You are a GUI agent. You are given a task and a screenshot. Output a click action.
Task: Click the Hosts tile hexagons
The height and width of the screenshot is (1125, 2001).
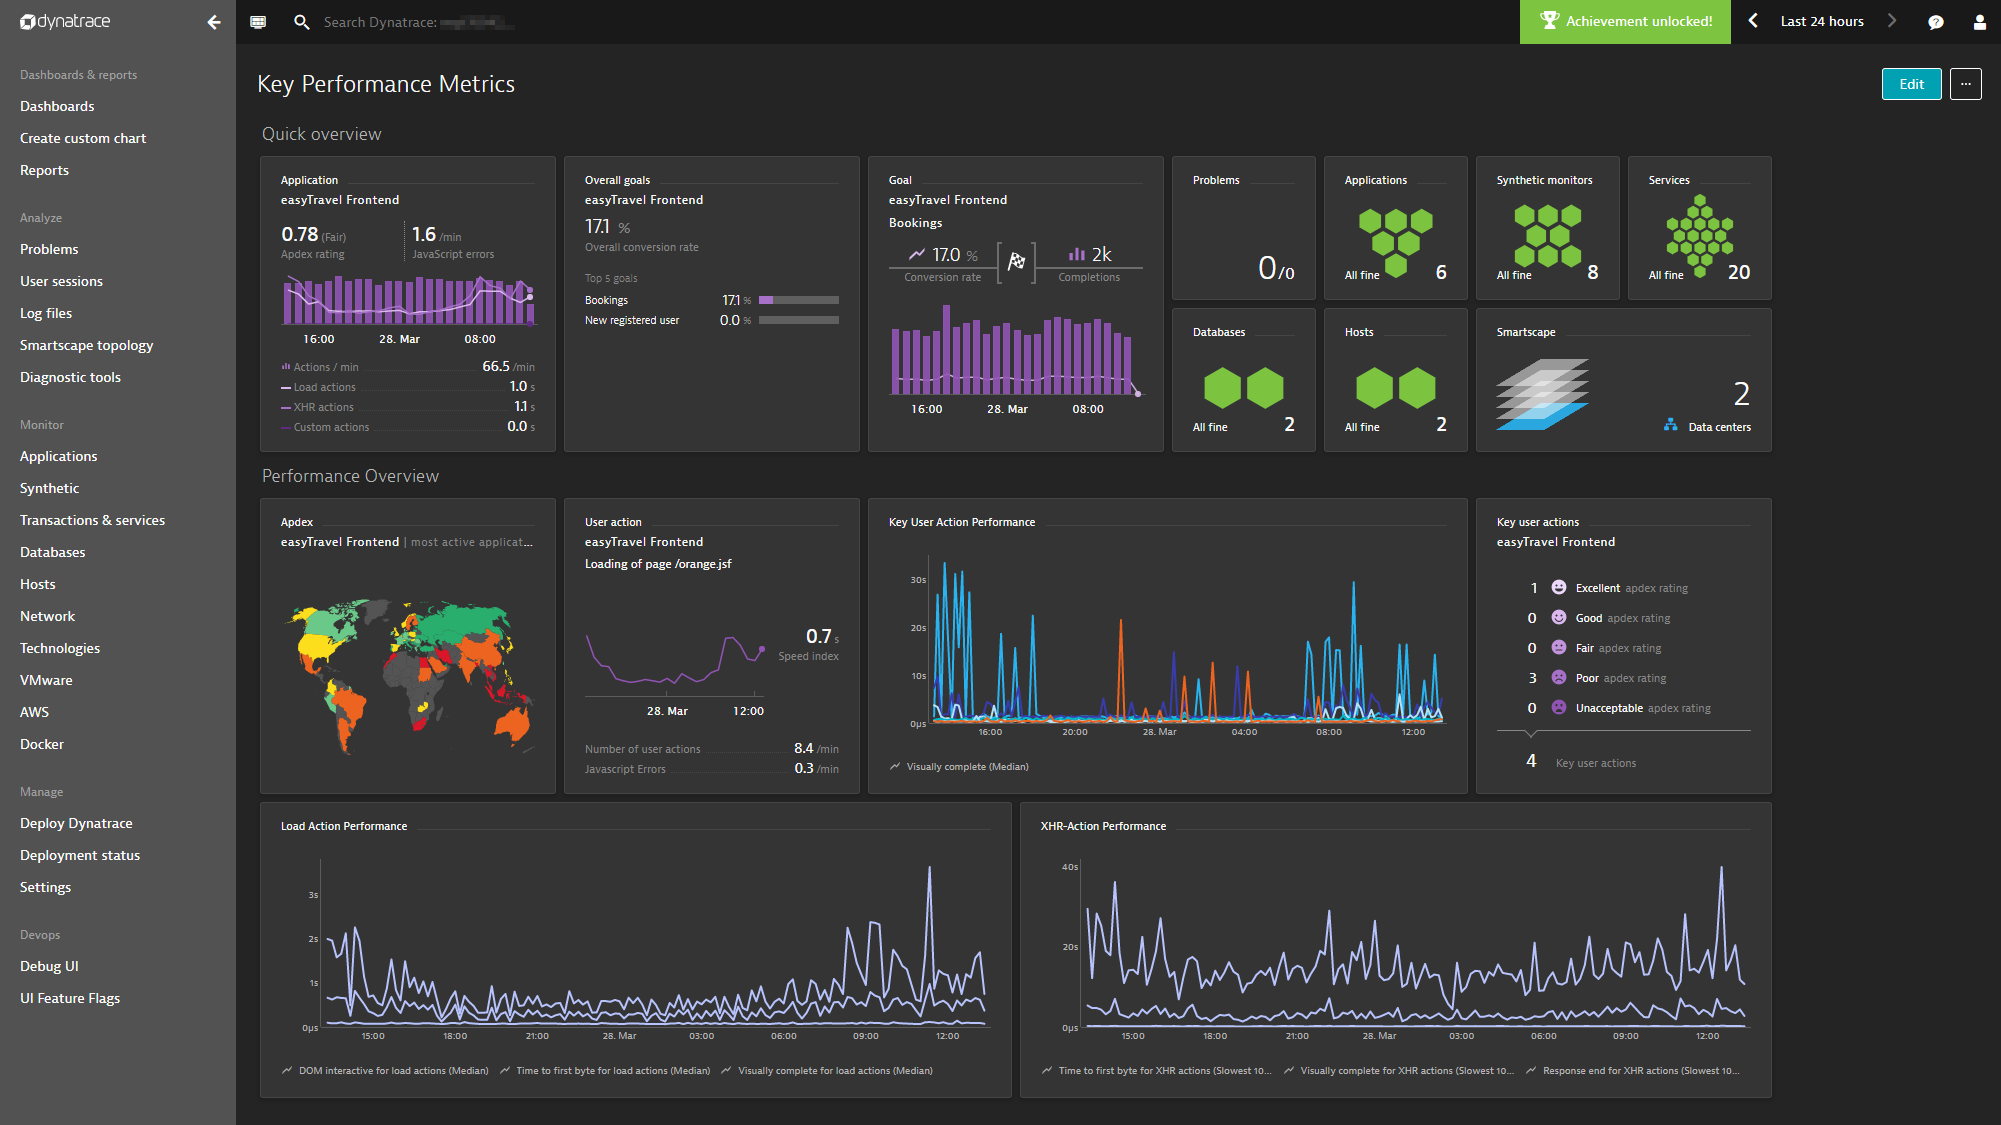point(1395,388)
